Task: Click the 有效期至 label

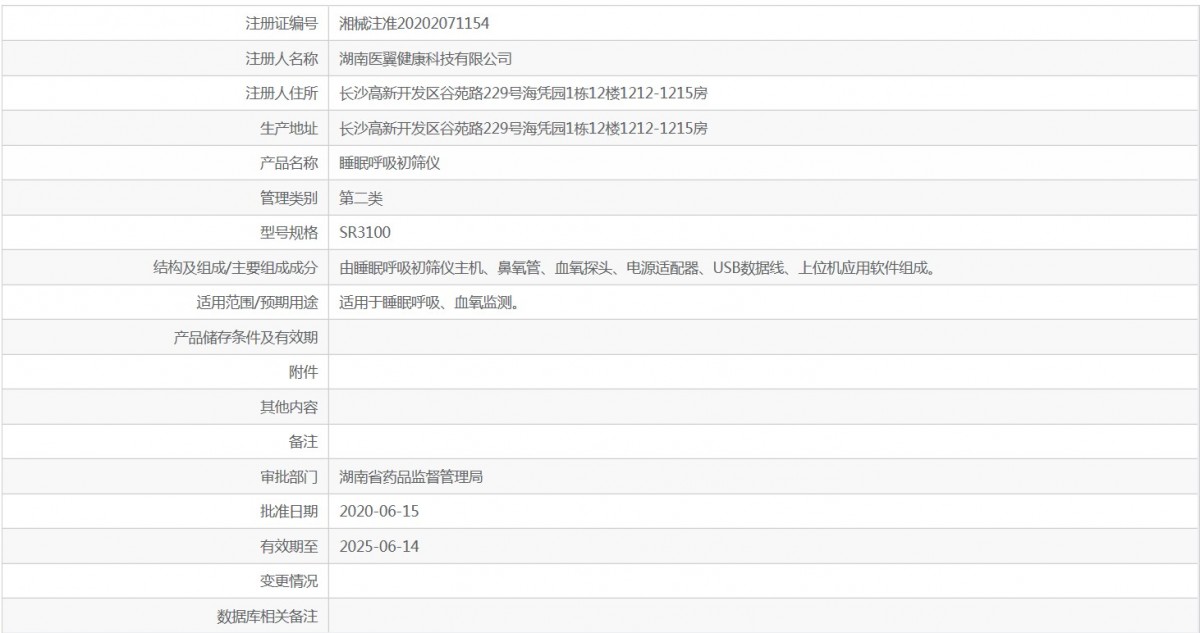Action: (x=289, y=546)
